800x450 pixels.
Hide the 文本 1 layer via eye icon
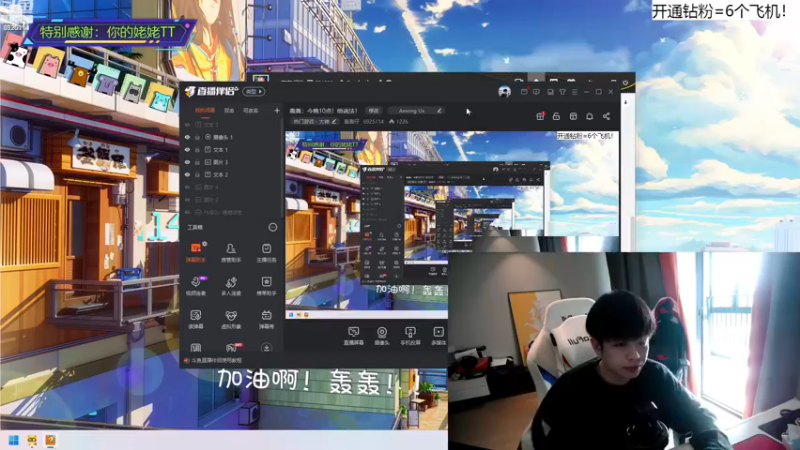[187, 149]
